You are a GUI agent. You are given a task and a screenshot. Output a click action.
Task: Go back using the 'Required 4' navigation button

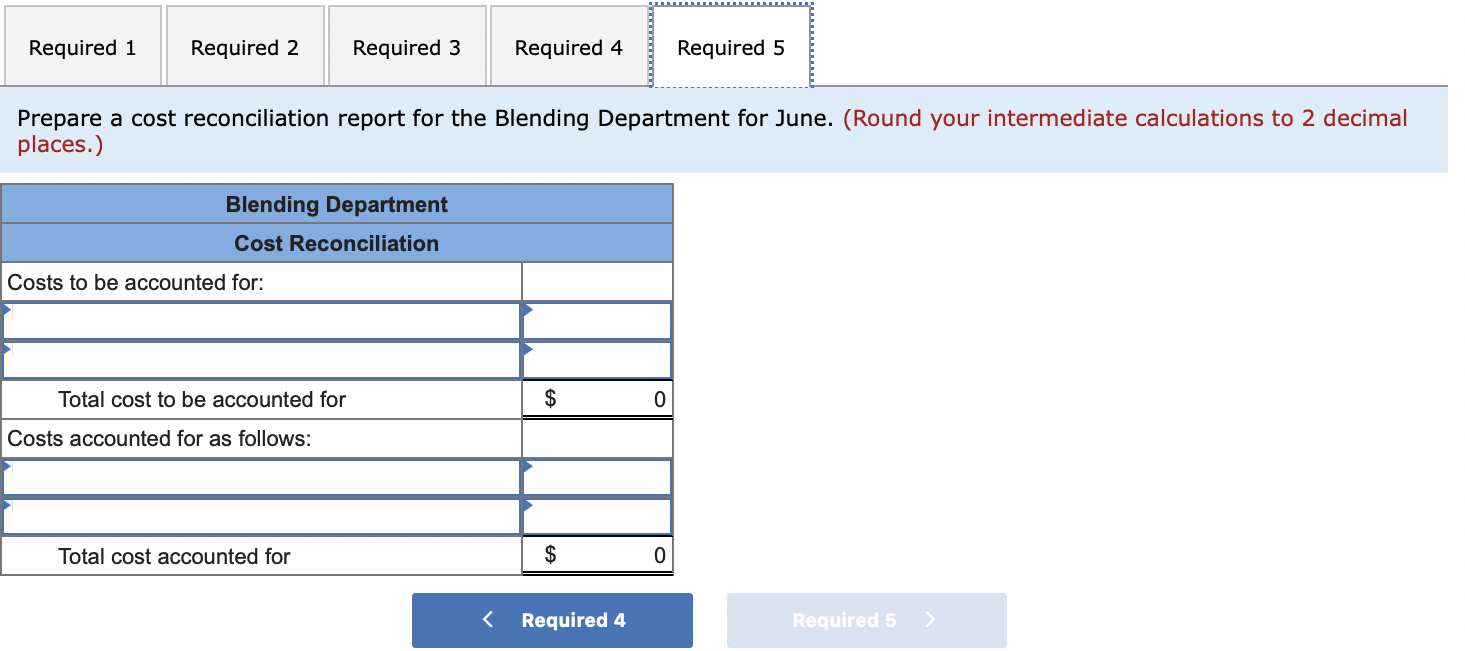tap(551, 620)
